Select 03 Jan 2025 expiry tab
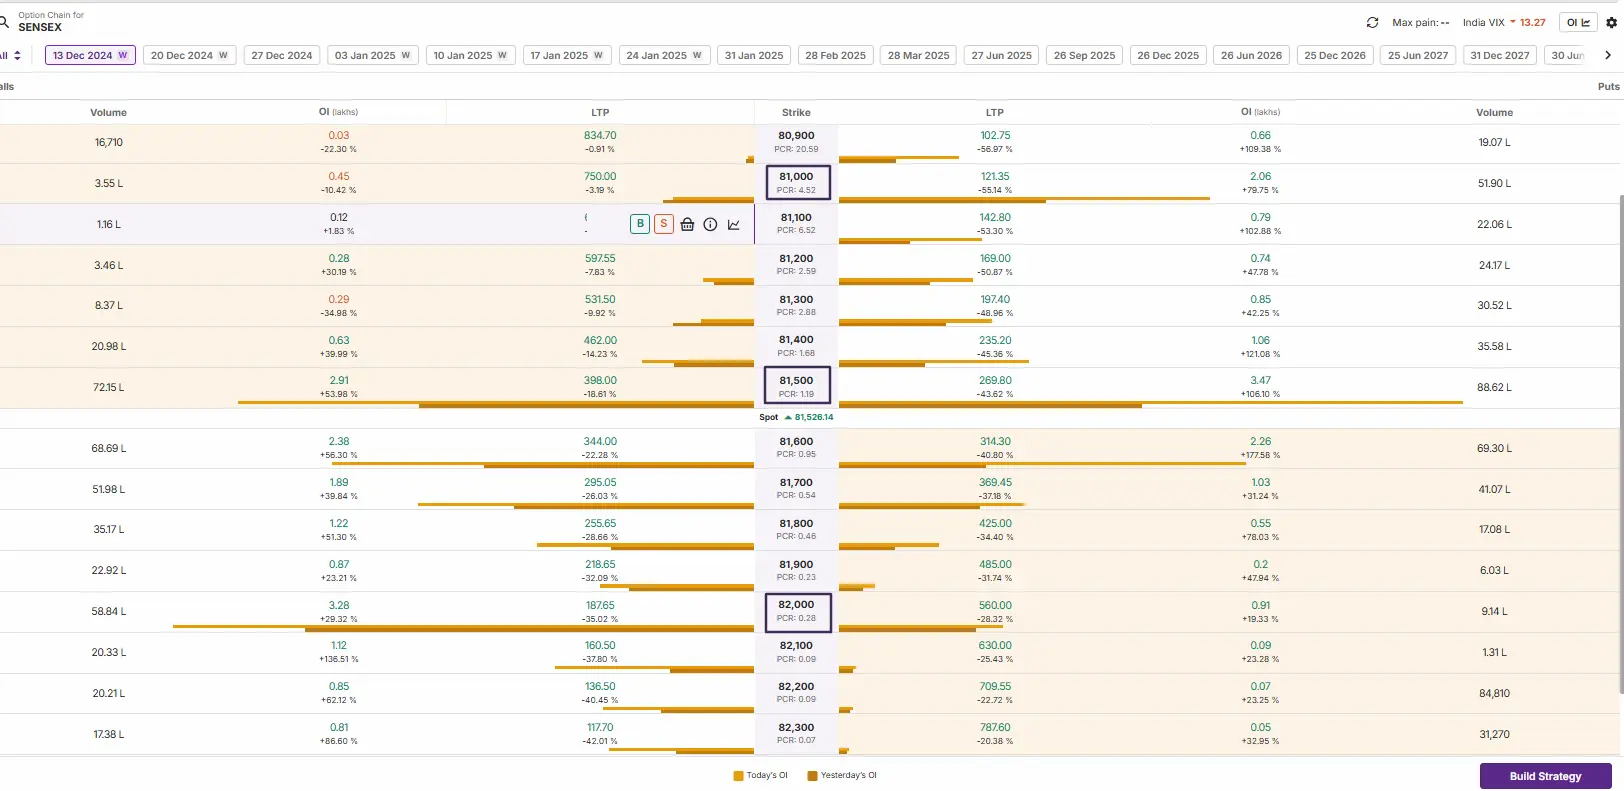 tap(372, 55)
